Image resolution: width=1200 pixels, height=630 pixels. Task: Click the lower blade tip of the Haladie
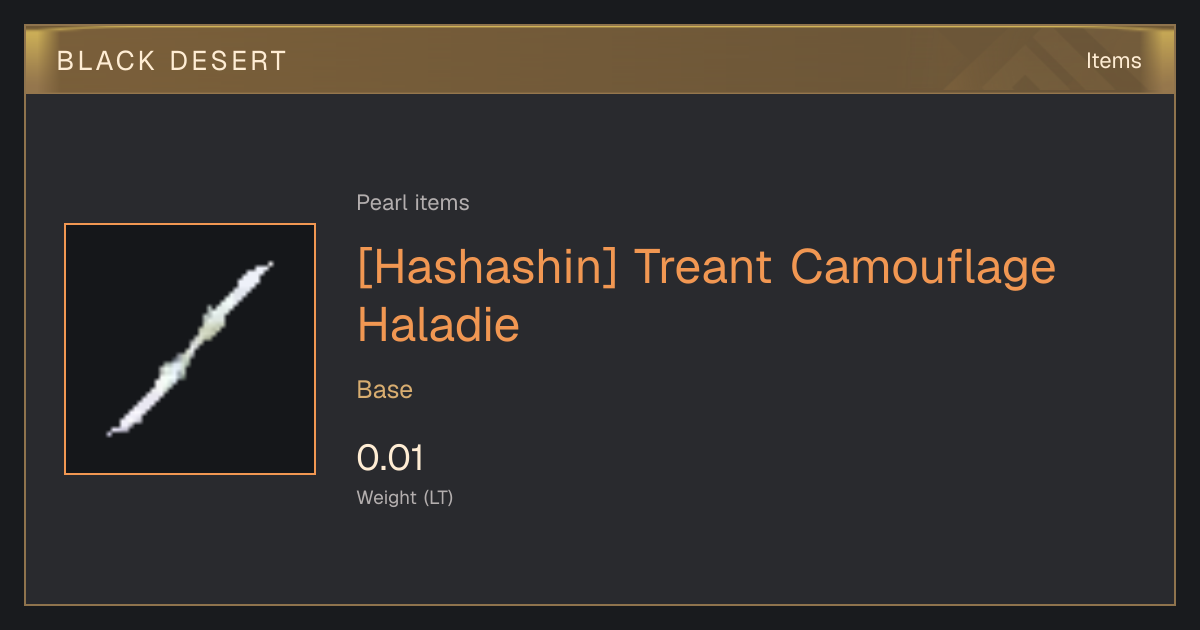point(116,428)
